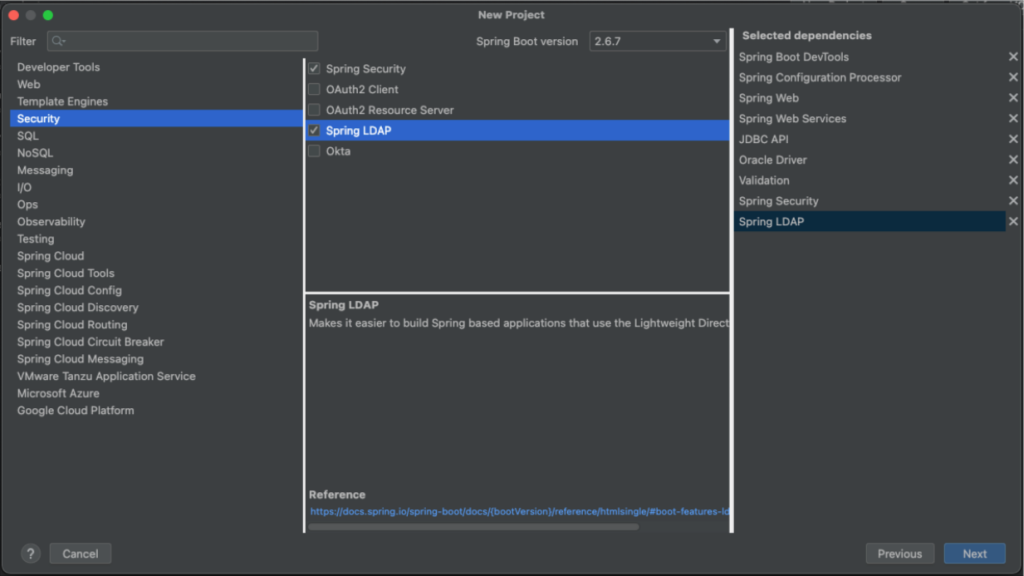This screenshot has height=576, width=1024.
Task: Open the Spring LDAP reference docs link
Action: pos(519,511)
